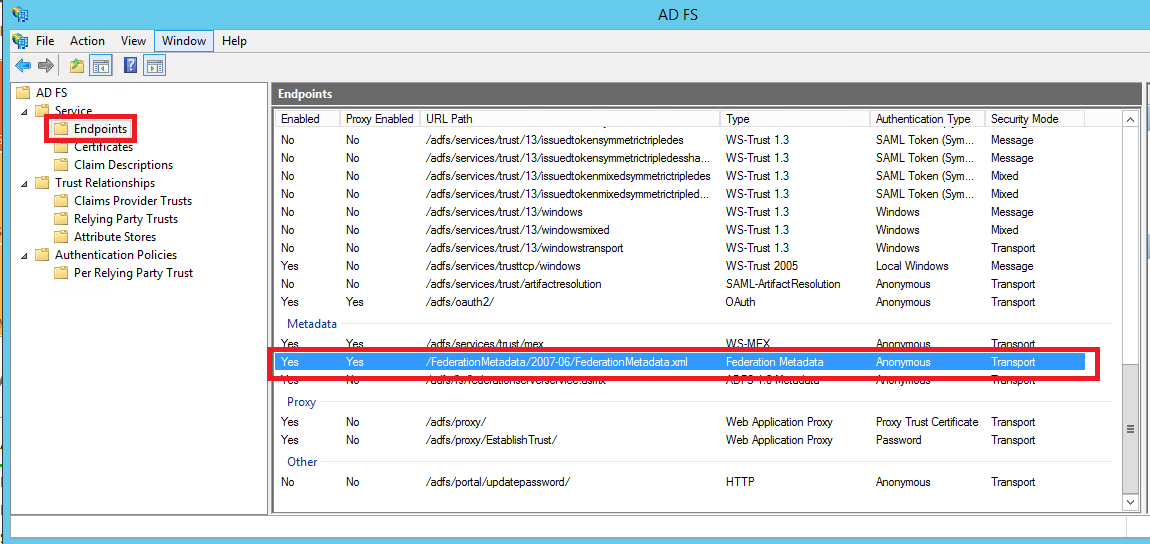Click the blue Back arrow toolbar icon
This screenshot has height=544, width=1150.
[23, 66]
